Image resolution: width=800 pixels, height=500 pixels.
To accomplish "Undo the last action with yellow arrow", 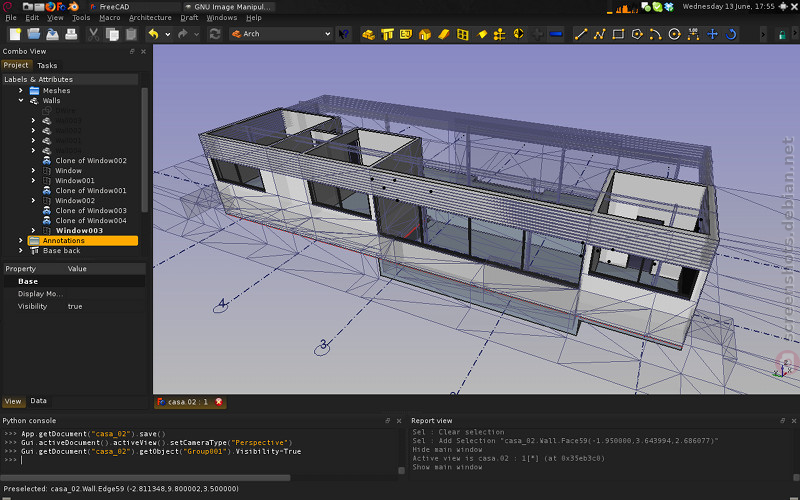I will (x=153, y=34).
